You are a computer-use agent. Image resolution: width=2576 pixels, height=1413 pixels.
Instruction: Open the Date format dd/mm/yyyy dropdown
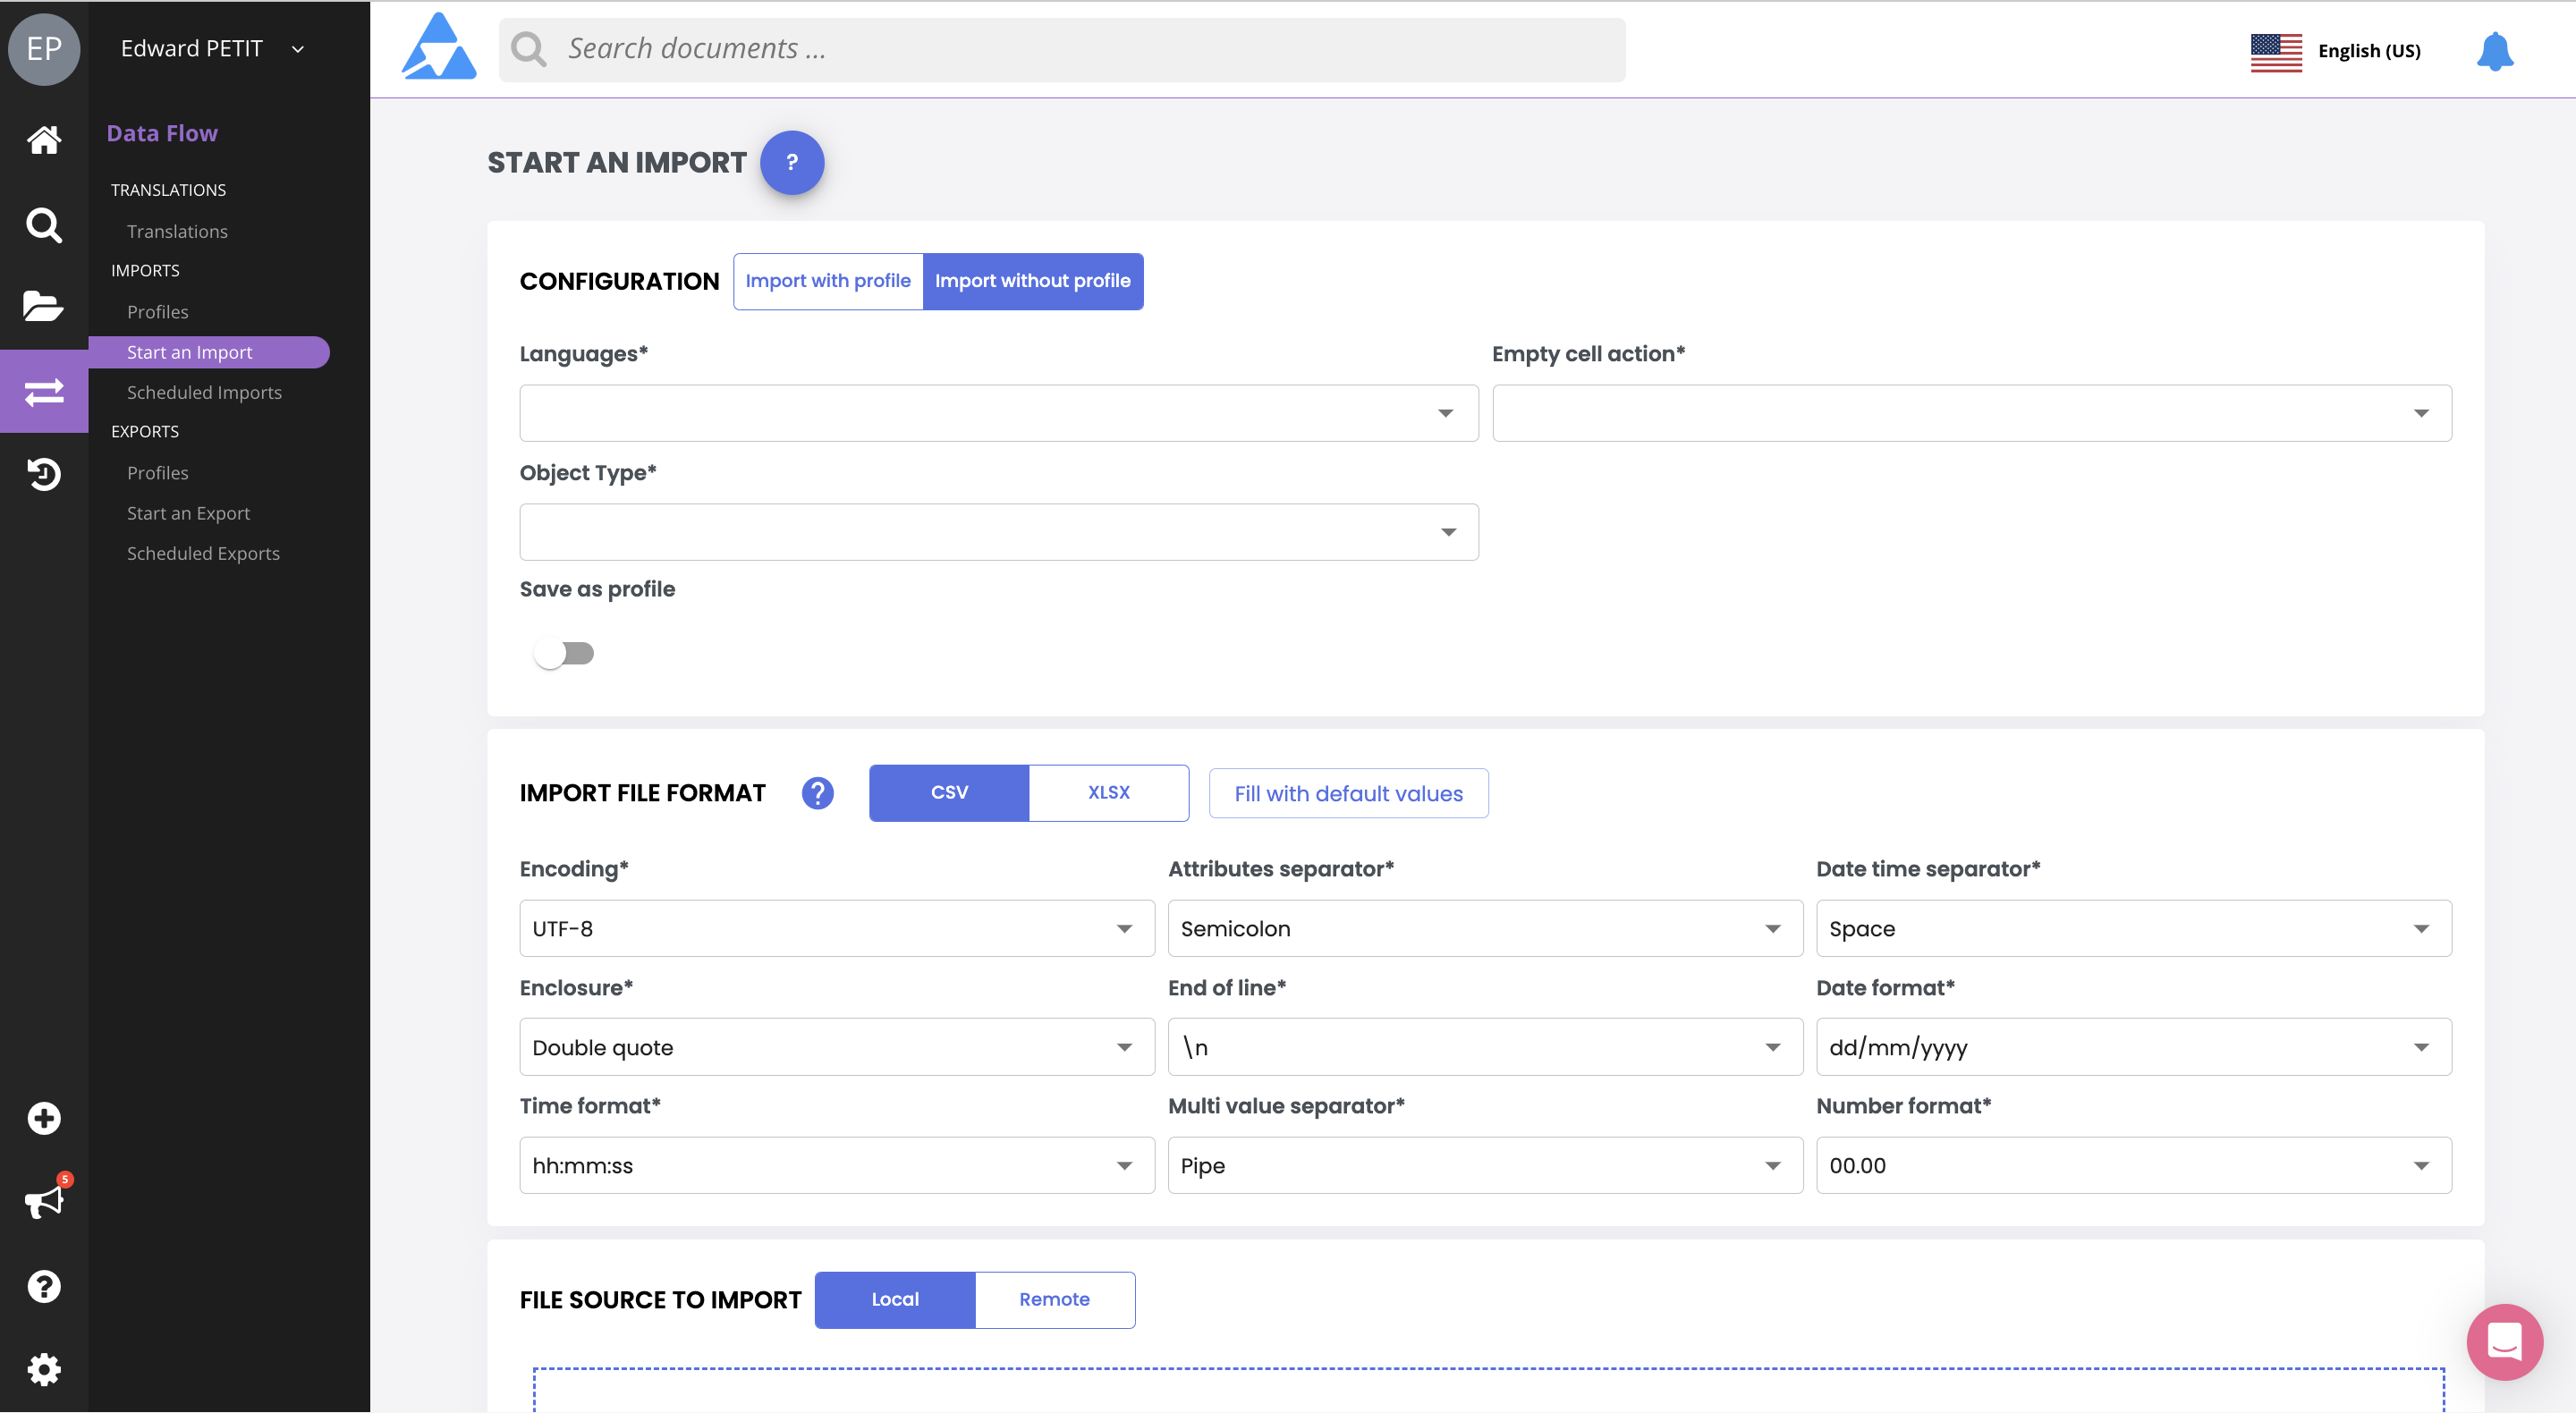click(x=2134, y=1047)
